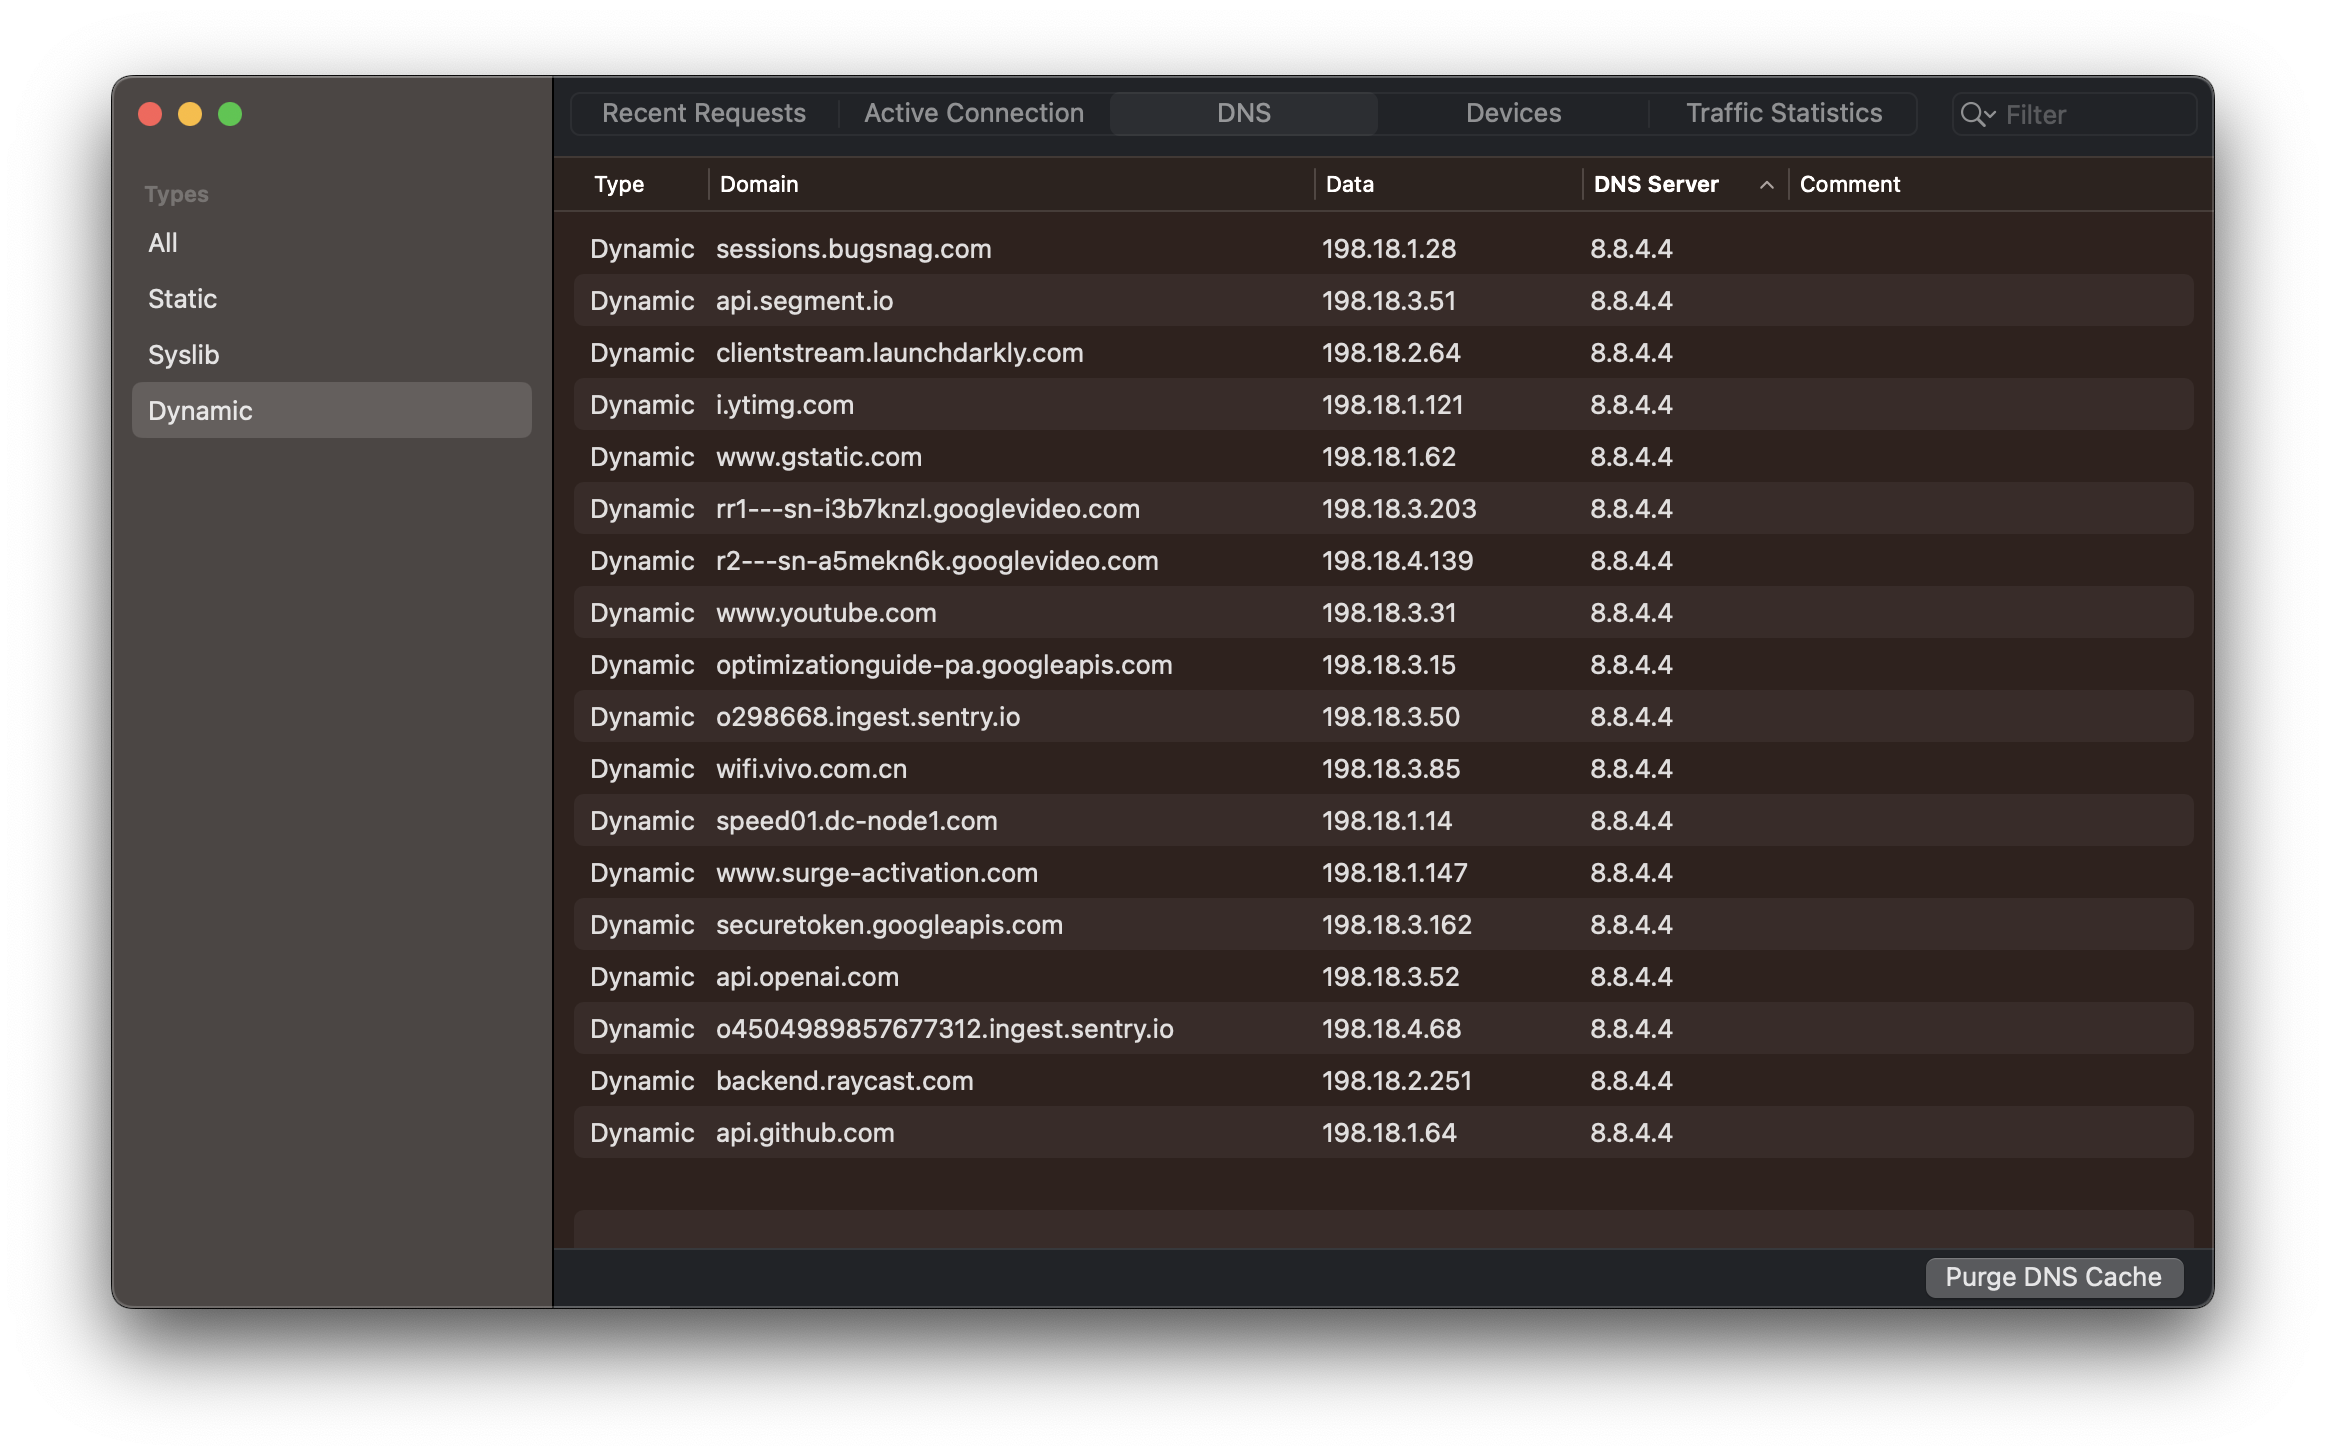Open the Active Connection tab

tap(973, 113)
